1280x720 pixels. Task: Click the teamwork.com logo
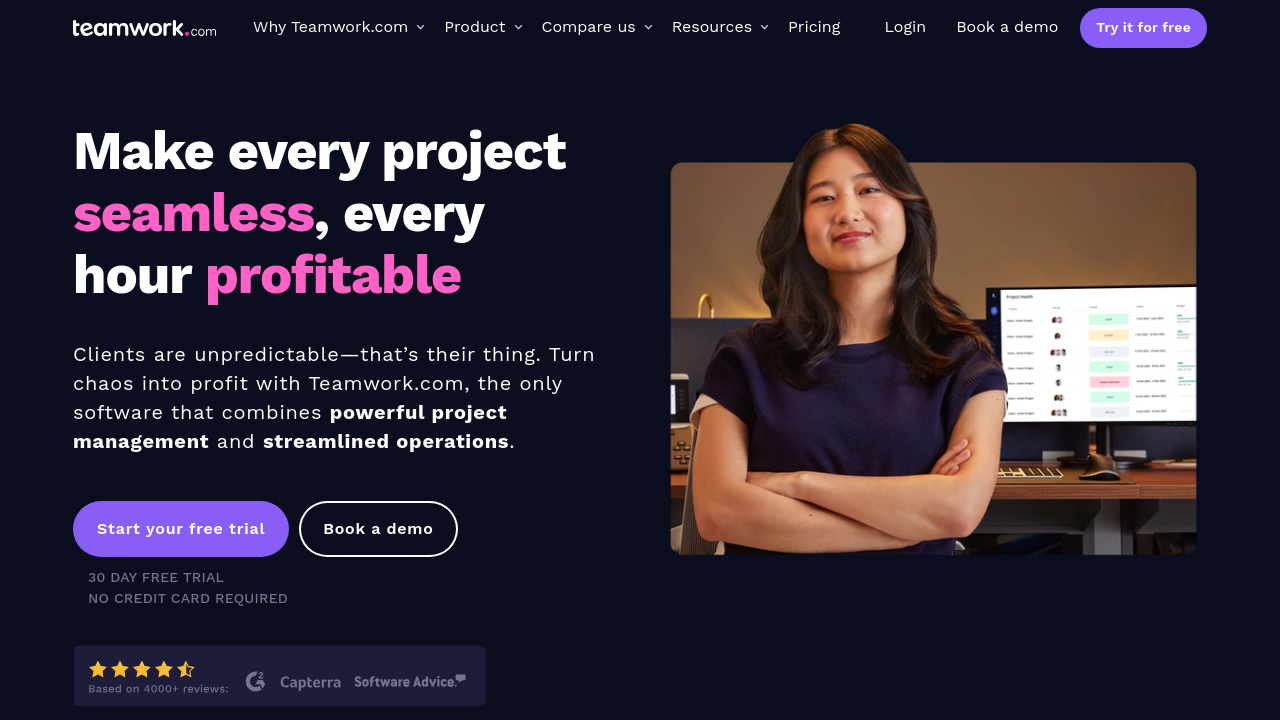click(x=144, y=28)
